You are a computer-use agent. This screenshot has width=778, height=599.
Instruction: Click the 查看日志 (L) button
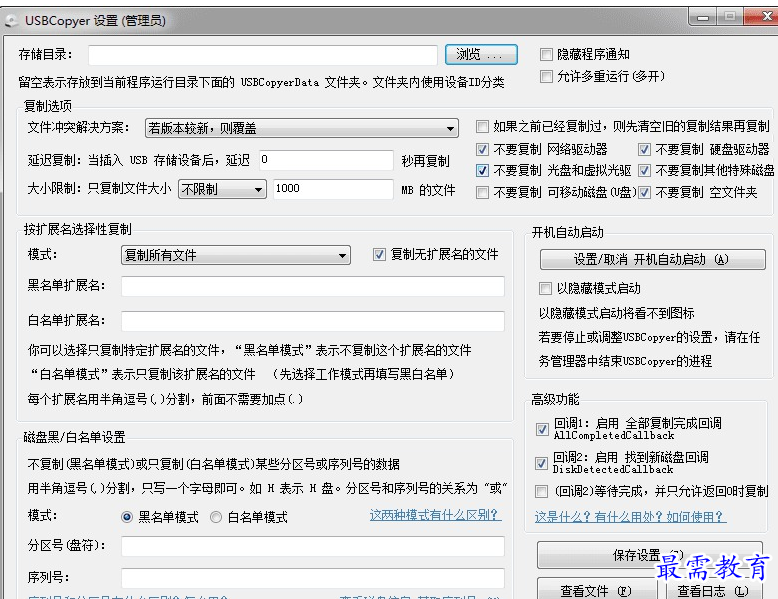coord(713,589)
